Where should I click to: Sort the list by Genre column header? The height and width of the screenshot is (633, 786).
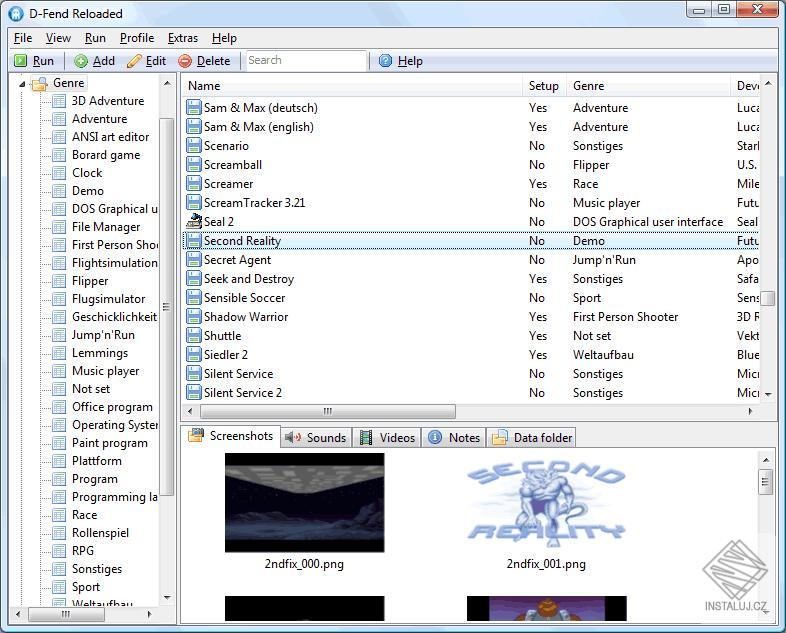point(648,86)
